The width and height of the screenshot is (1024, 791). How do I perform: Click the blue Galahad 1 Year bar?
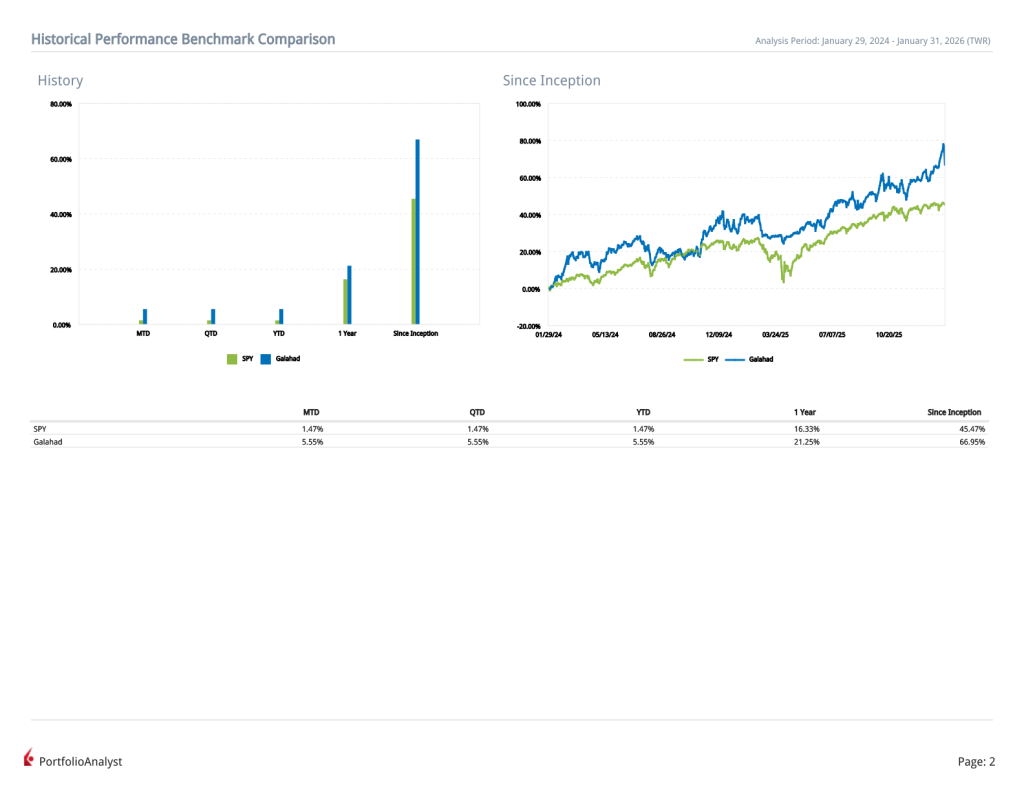pos(349,295)
